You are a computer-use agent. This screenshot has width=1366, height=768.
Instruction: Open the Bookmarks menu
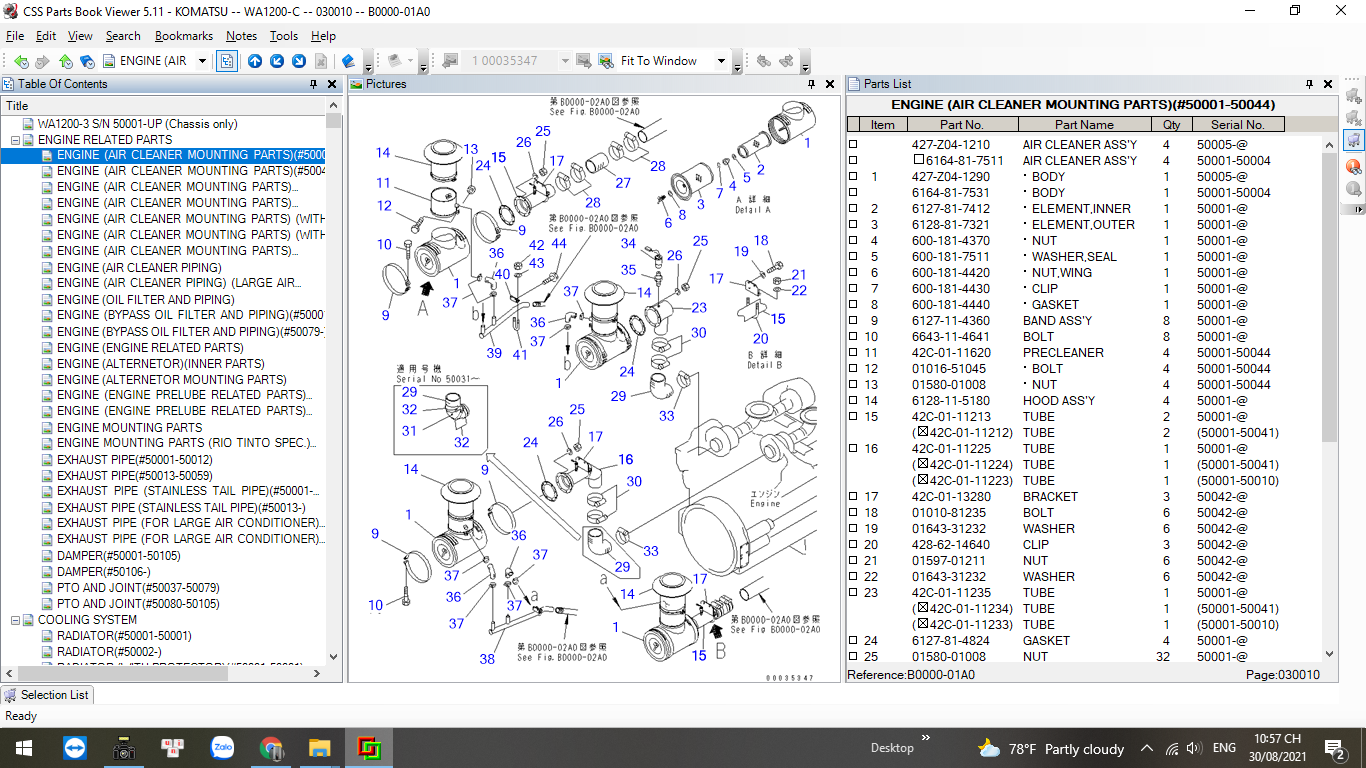coord(184,36)
